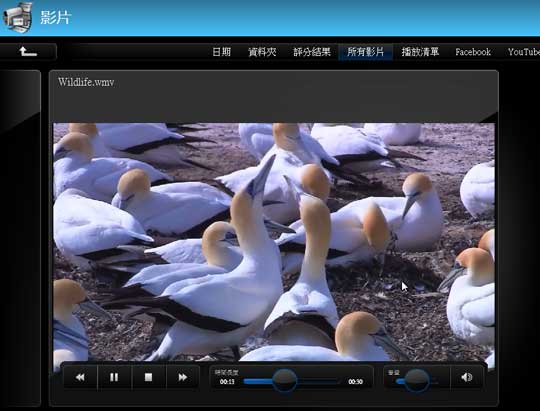Pause the Wildlife video
The image size is (540, 411).
pos(114,378)
